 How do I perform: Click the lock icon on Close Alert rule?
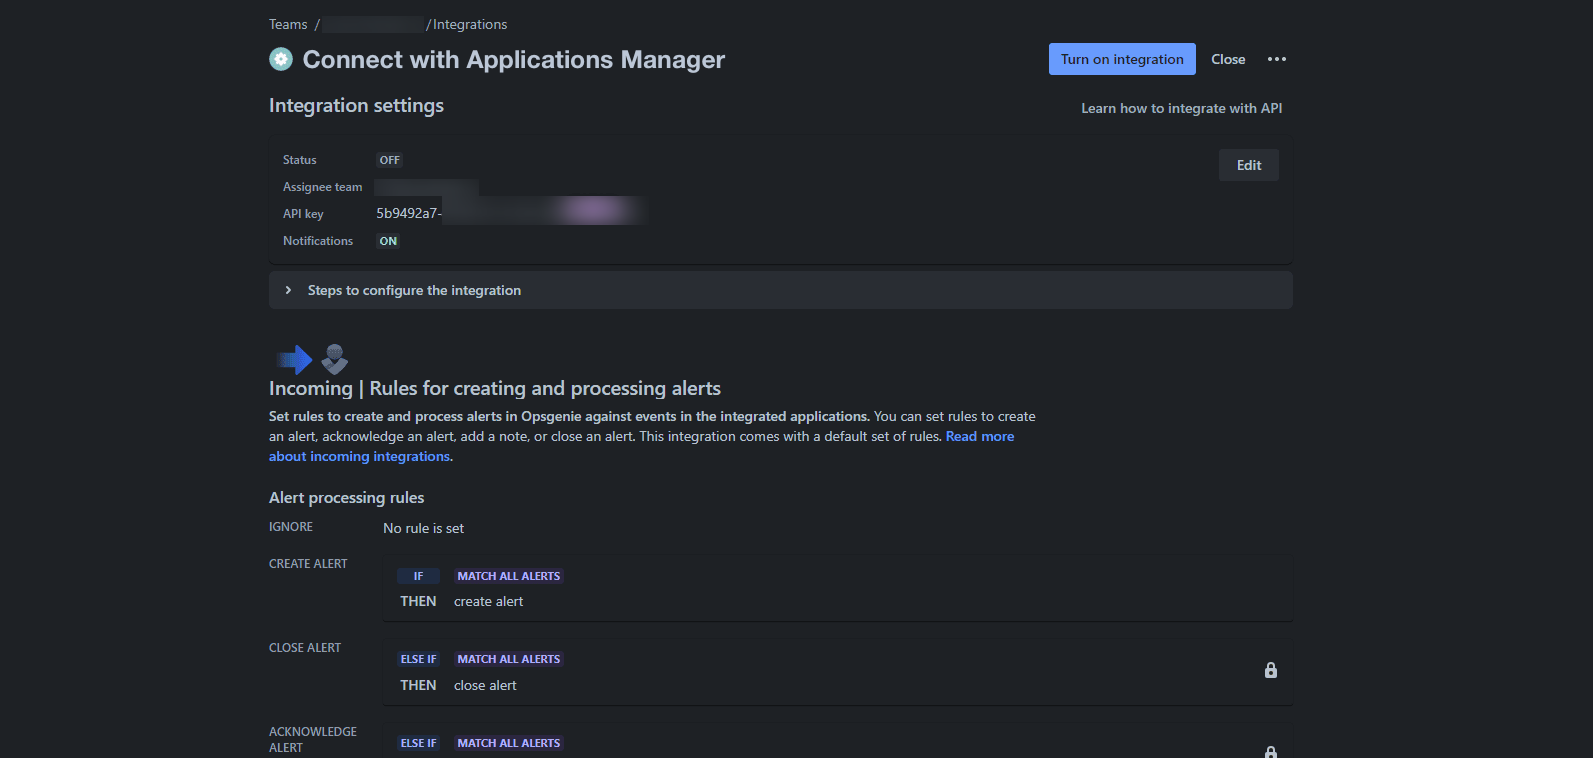pyautogui.click(x=1271, y=670)
